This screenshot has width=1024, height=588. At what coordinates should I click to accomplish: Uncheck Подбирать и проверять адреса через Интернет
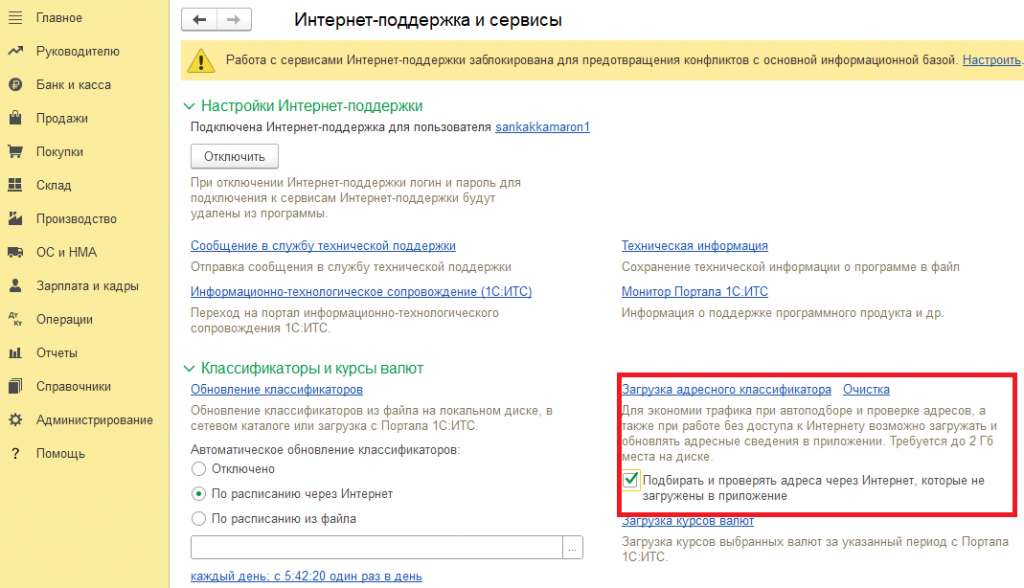click(630, 480)
